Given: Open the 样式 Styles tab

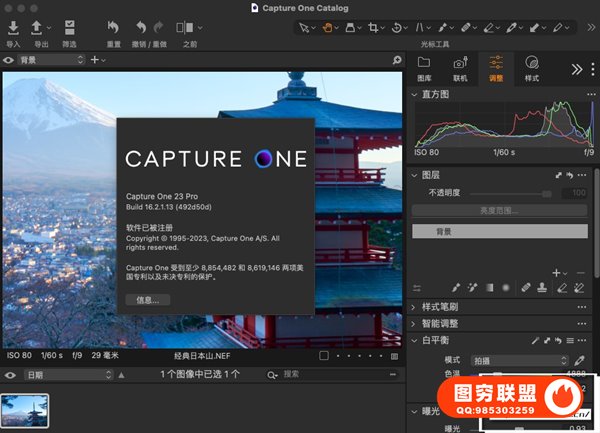Looking at the screenshot, I should pos(531,68).
